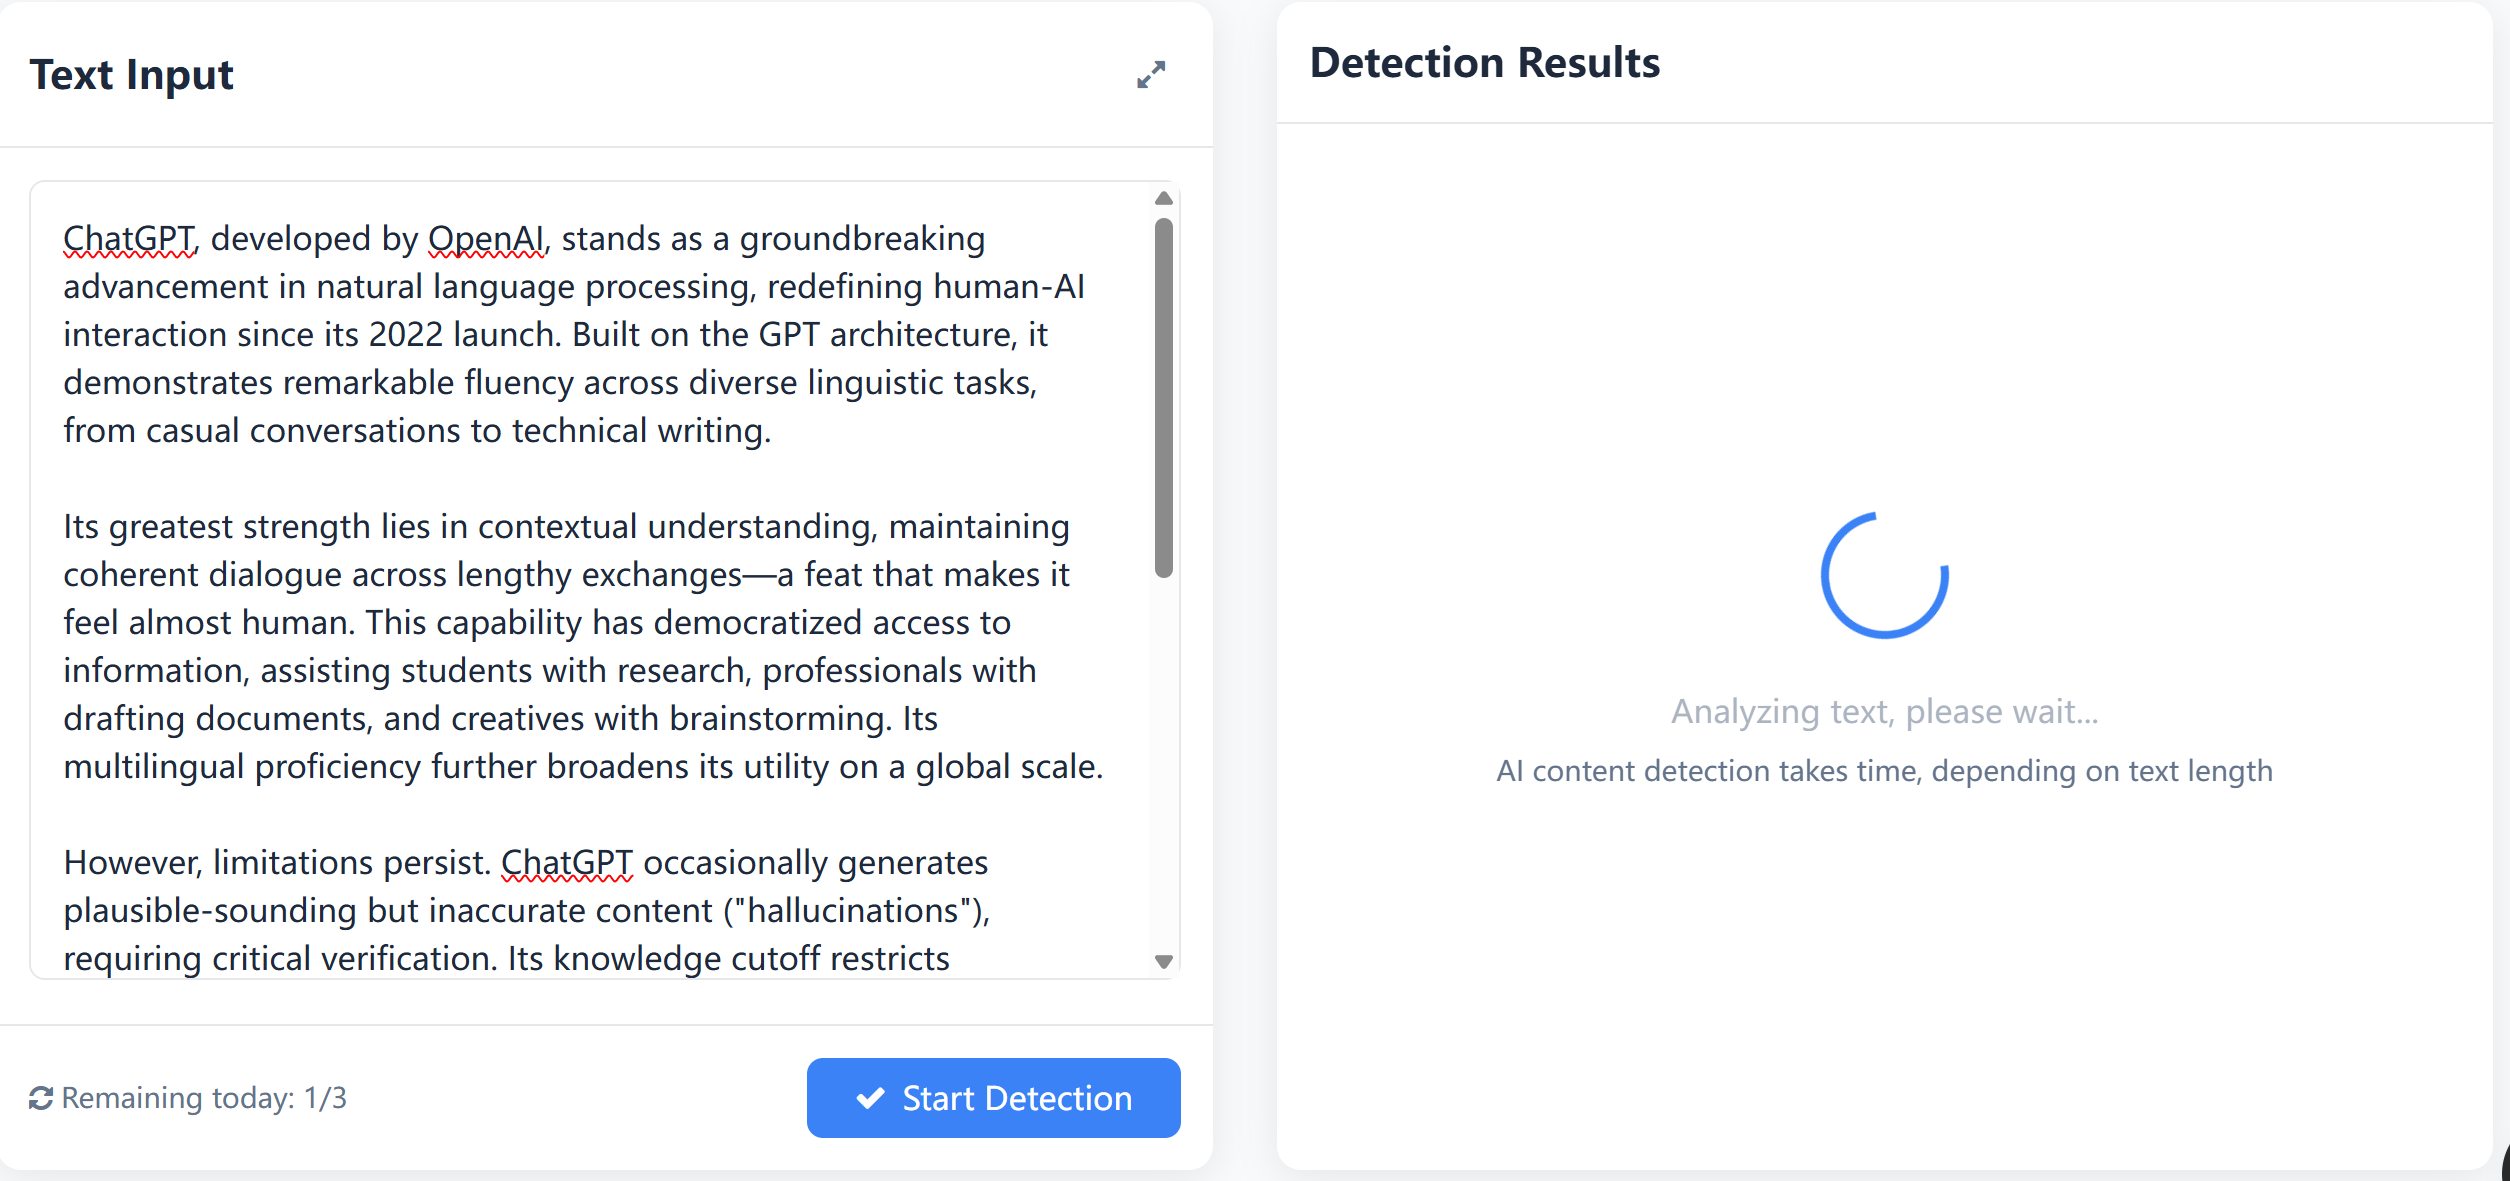Click the expand text input icon
This screenshot has height=1181, width=2510.
tap(1151, 74)
